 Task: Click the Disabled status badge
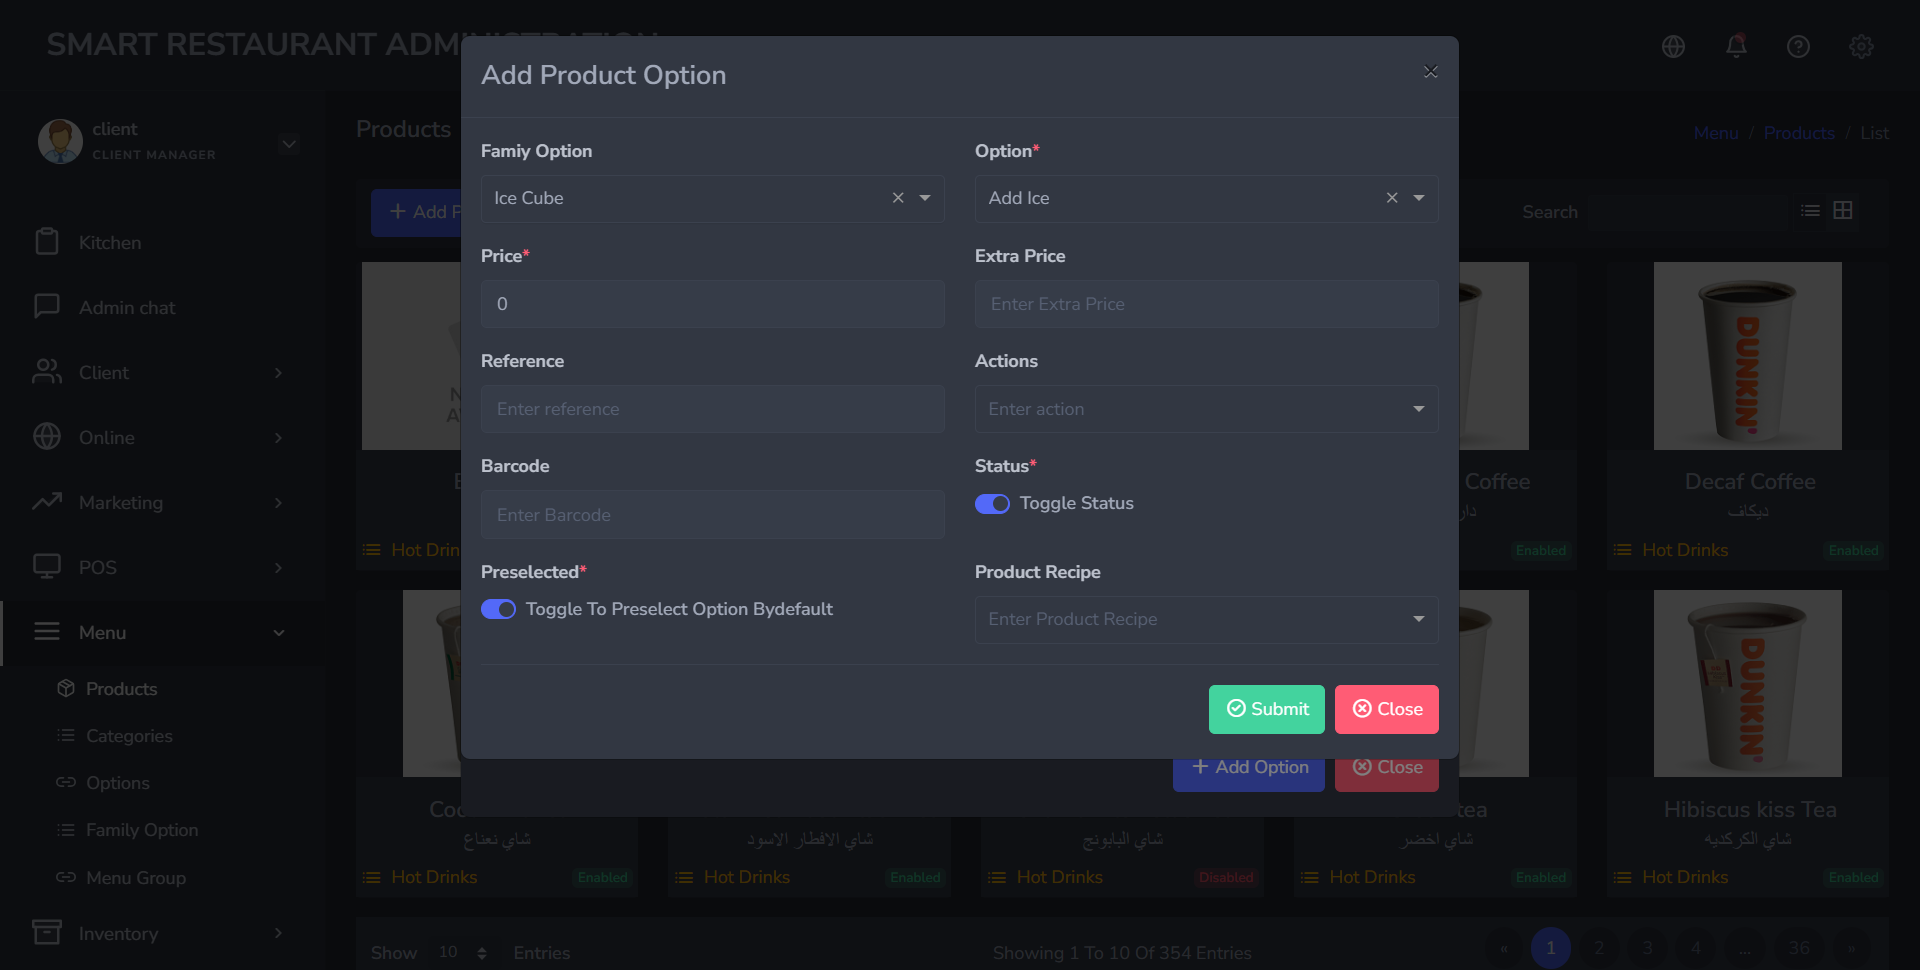pos(1226,878)
